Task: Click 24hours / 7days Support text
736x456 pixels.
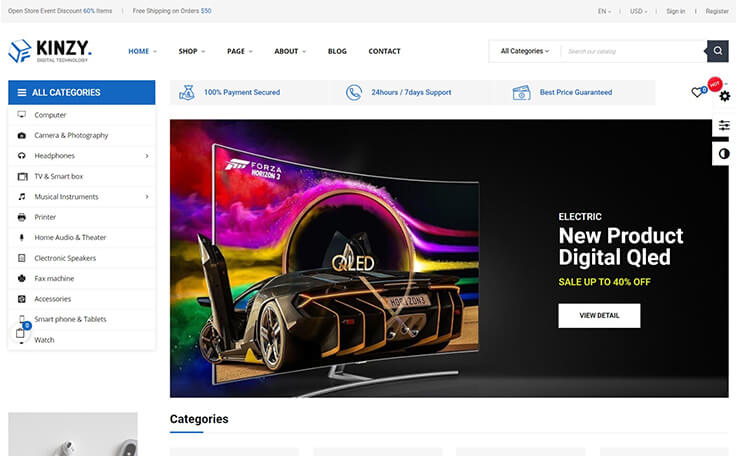Action: pyautogui.click(x=411, y=93)
